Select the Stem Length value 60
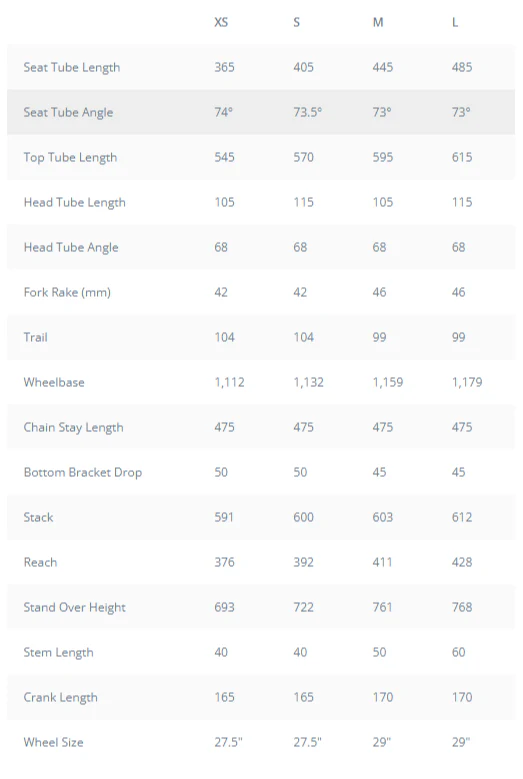The width and height of the screenshot is (523, 779). [x=458, y=652]
